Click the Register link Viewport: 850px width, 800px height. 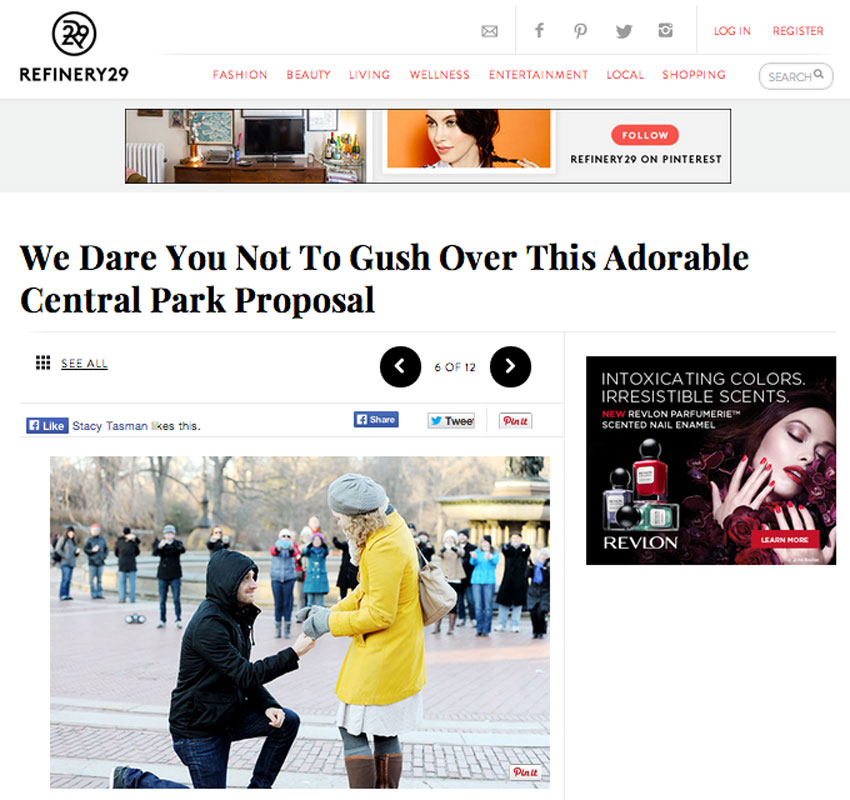[798, 31]
